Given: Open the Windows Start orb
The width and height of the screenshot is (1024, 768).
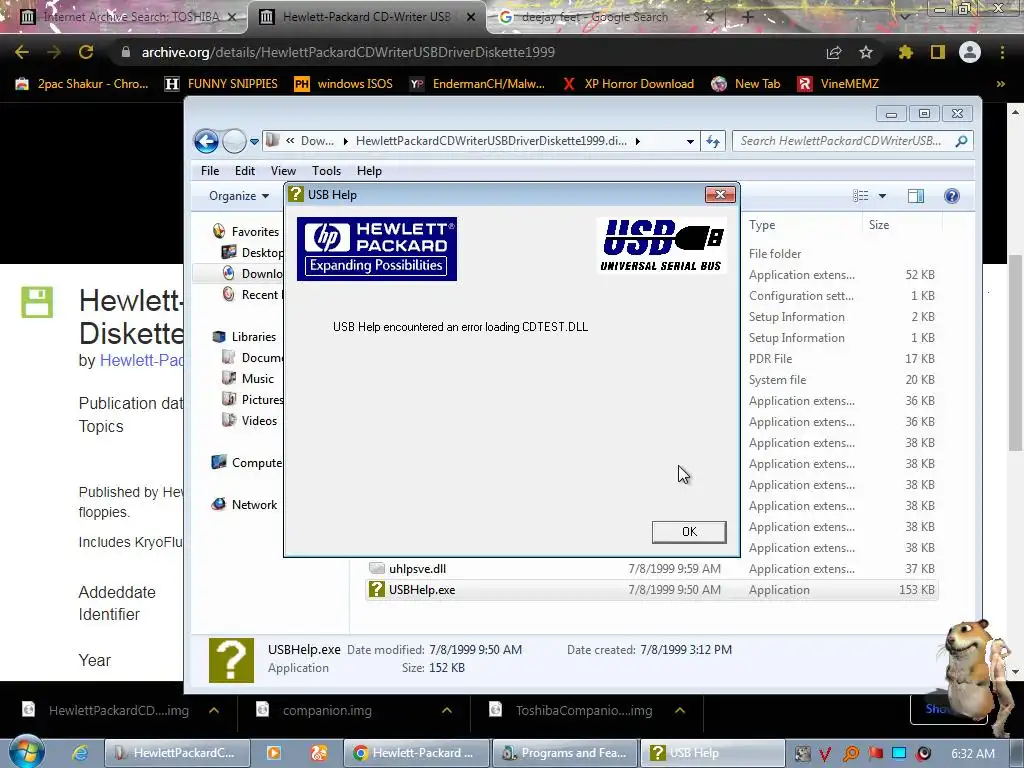Looking at the screenshot, I should [26, 752].
